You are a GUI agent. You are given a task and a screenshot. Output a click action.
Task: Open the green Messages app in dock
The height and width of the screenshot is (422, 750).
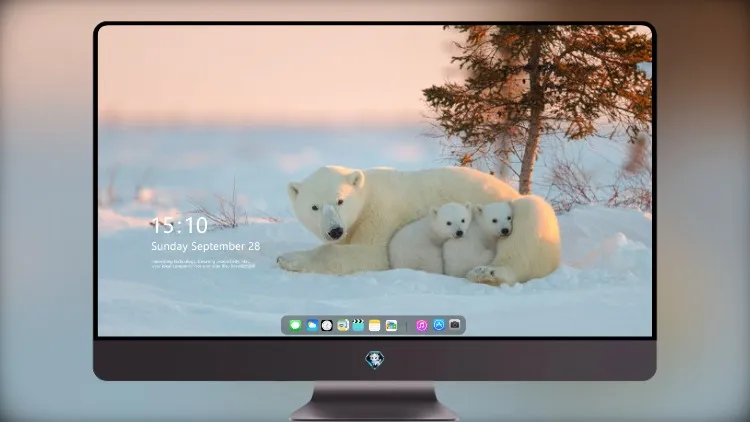(295, 325)
